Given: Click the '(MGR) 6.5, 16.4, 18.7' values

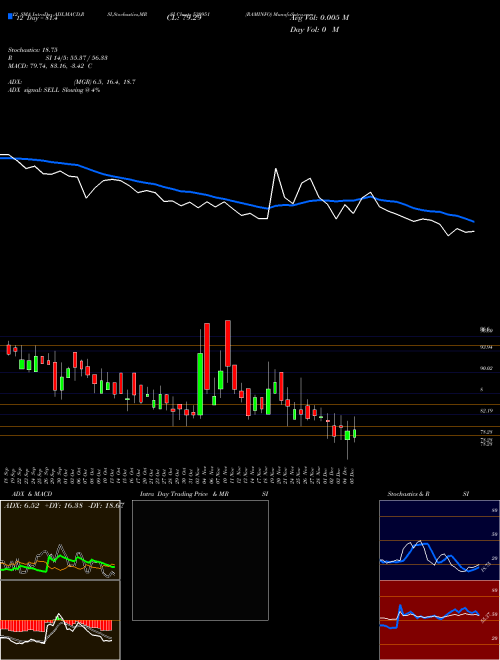Looking at the screenshot, I should [104, 82].
